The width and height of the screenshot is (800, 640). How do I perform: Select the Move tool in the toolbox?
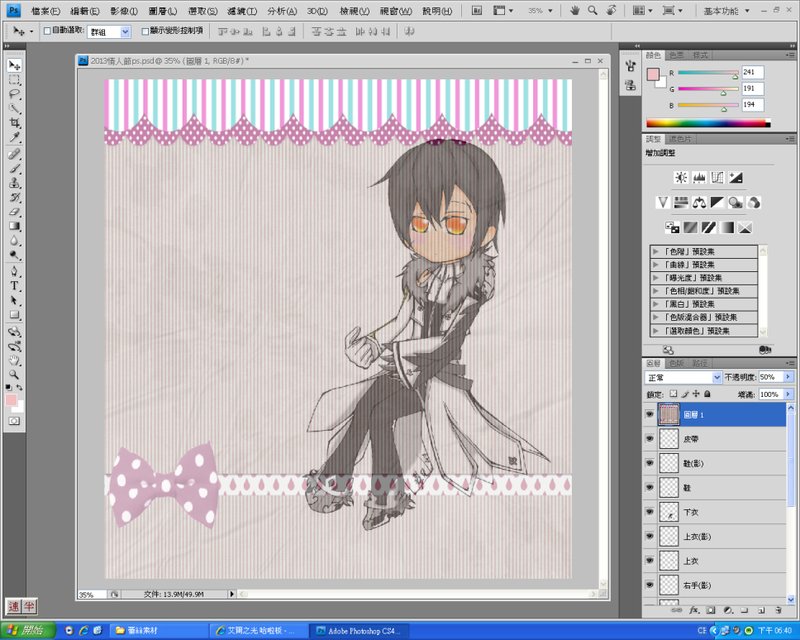14,65
